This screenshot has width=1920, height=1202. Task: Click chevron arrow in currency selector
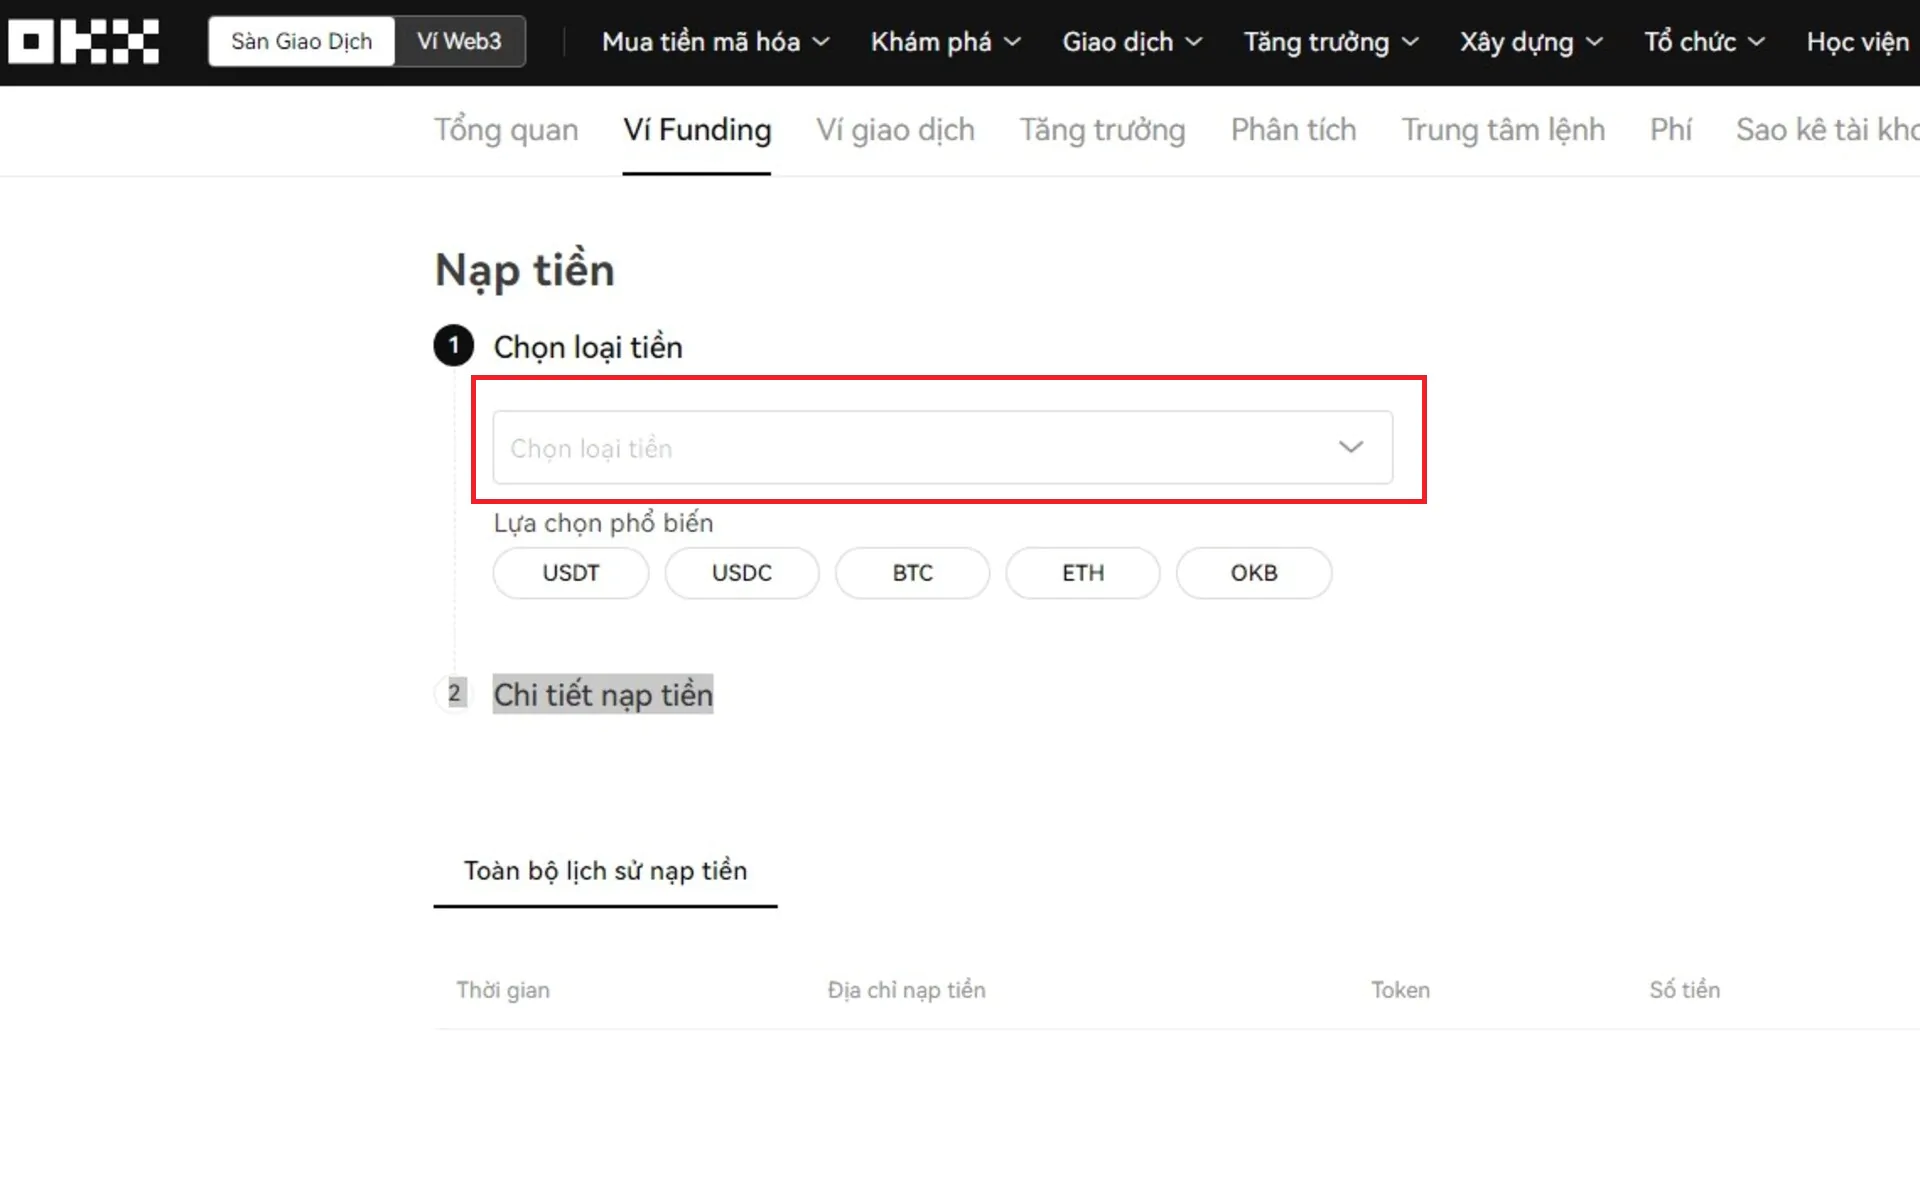click(x=1351, y=447)
